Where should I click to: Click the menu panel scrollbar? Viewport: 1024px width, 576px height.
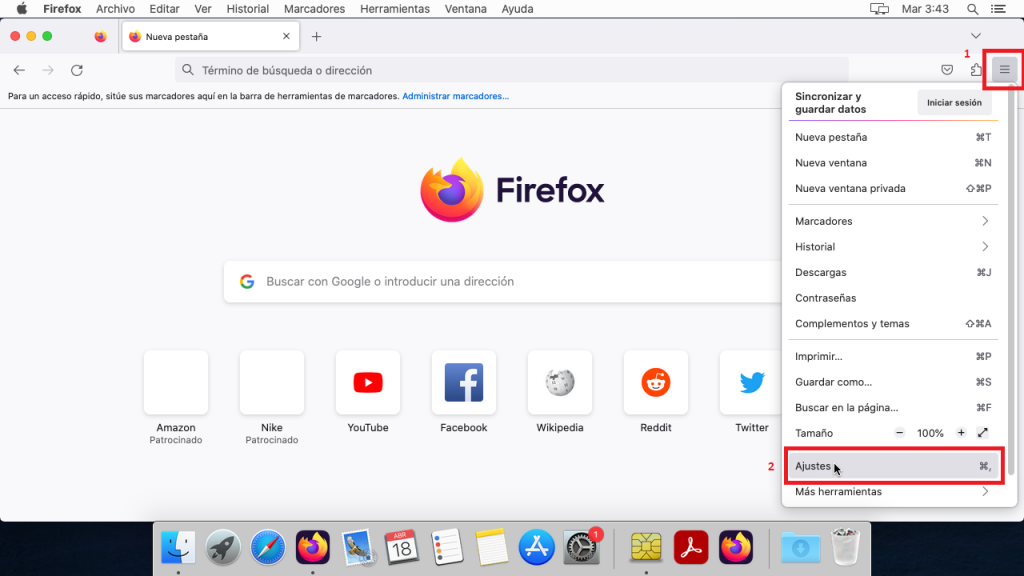point(1011,281)
